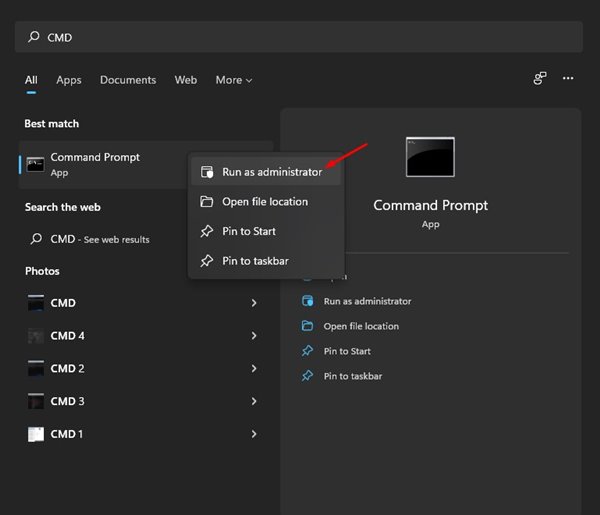Switch to the Documents tab
Screen dimensions: 600x515
(128, 80)
